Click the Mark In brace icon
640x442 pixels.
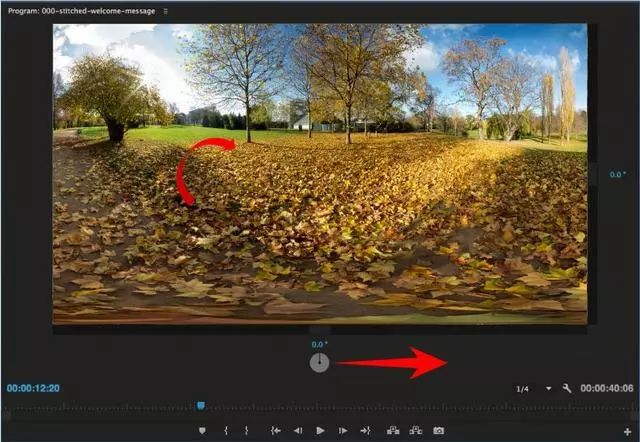(226, 431)
